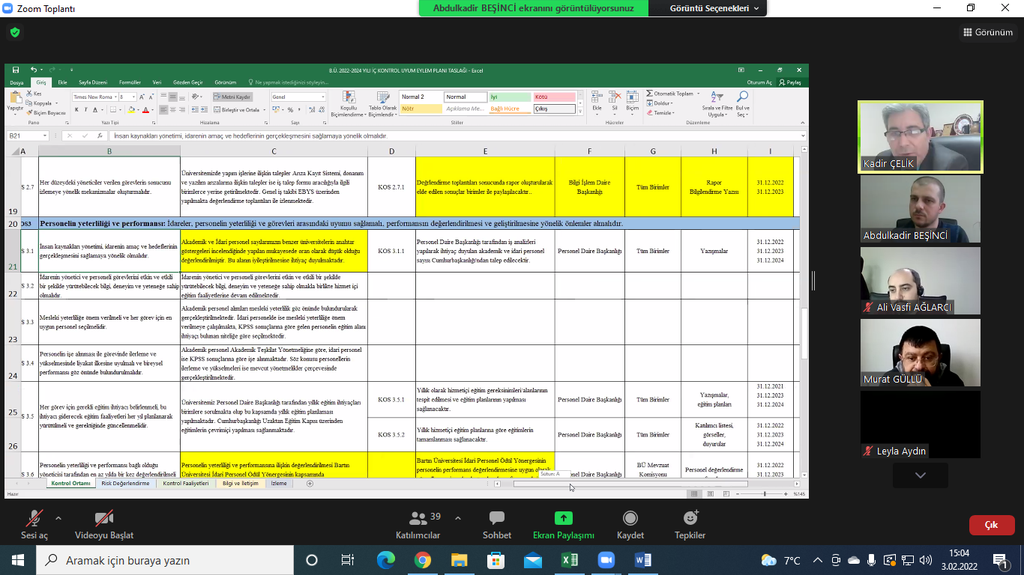Open Excel from the Windows taskbar
This screenshot has height=575, width=1024.
(x=568, y=560)
